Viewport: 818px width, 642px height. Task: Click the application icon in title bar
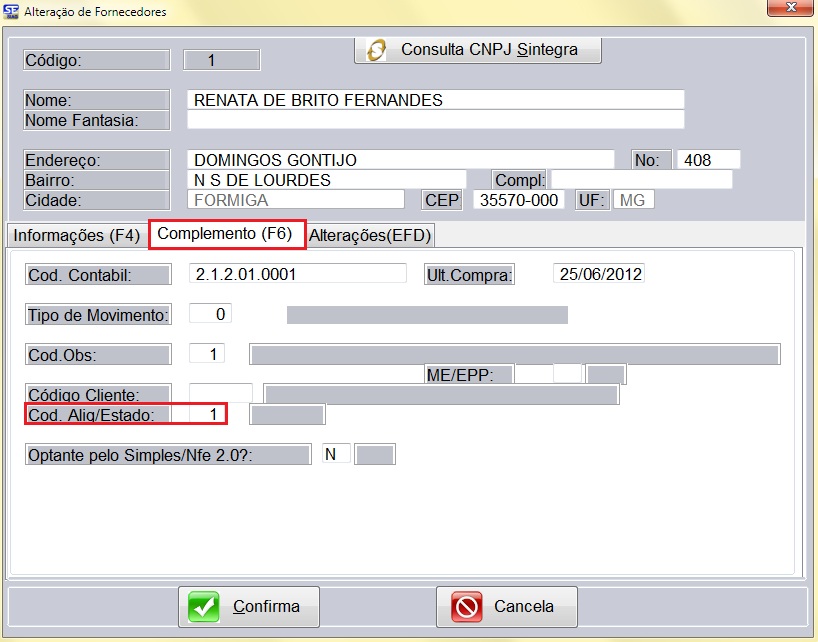pyautogui.click(x=12, y=12)
